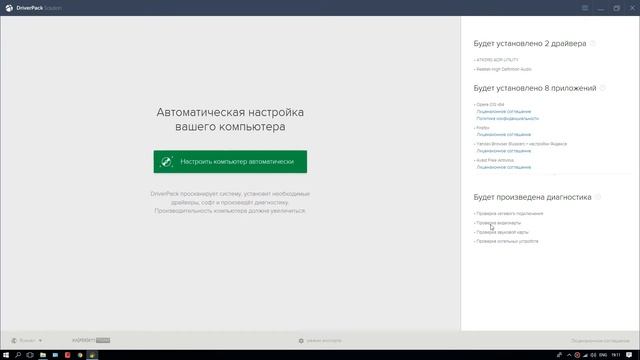640x360 pixels.
Task: Click the DriverPack icon on the taskbar
Action: click(x=93, y=355)
